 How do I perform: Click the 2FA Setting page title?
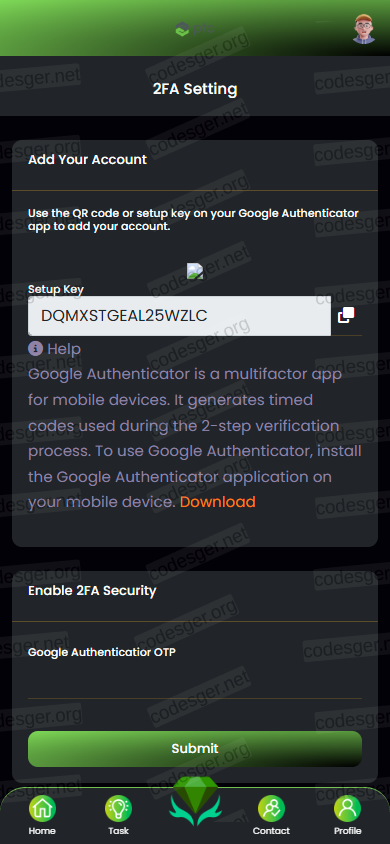[x=195, y=89]
